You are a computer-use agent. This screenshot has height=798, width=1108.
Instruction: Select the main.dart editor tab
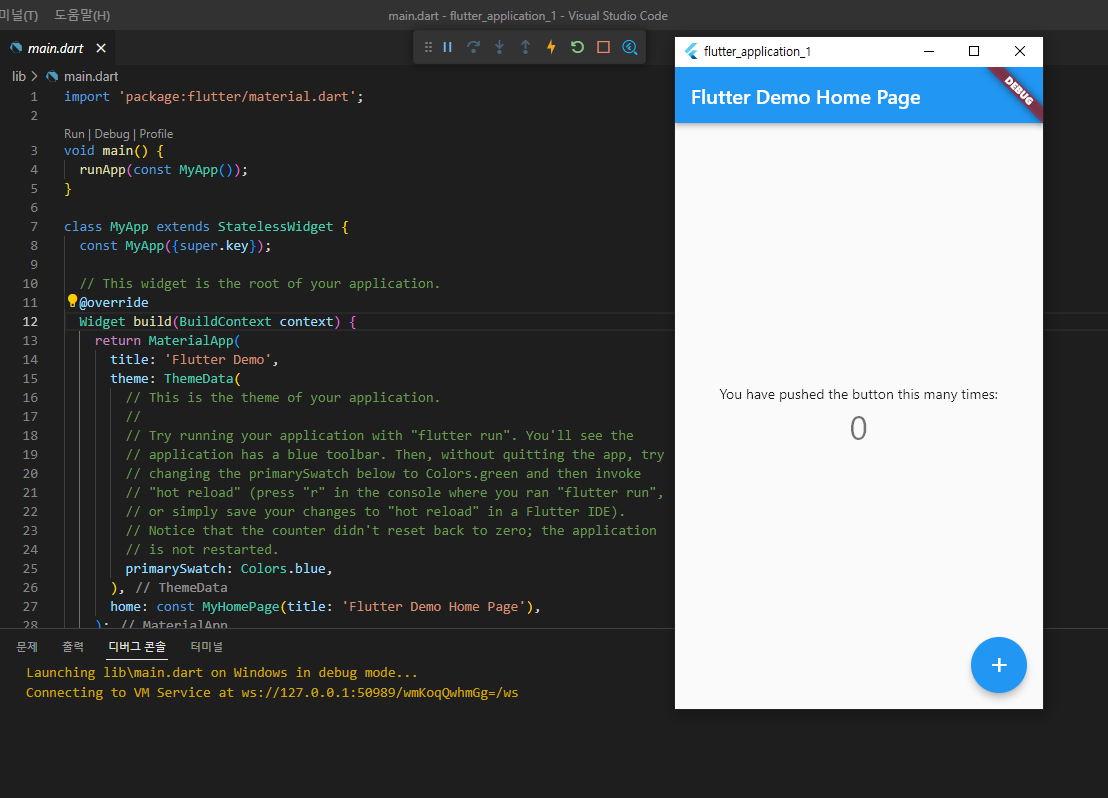[56, 48]
